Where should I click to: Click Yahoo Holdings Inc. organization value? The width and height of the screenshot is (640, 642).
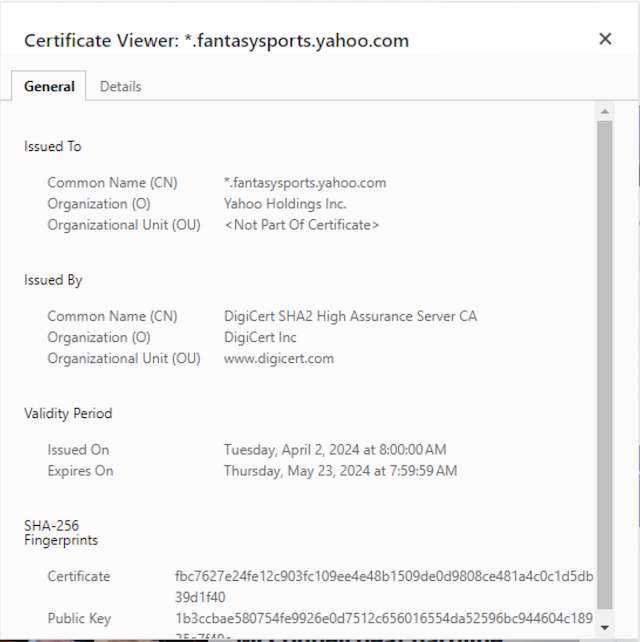coord(285,204)
